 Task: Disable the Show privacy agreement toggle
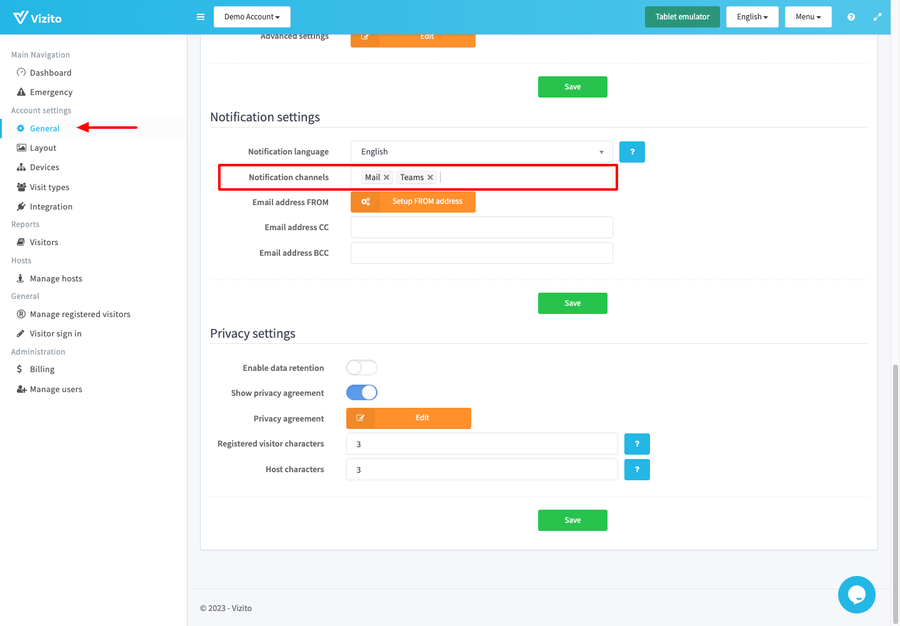[x=361, y=392]
